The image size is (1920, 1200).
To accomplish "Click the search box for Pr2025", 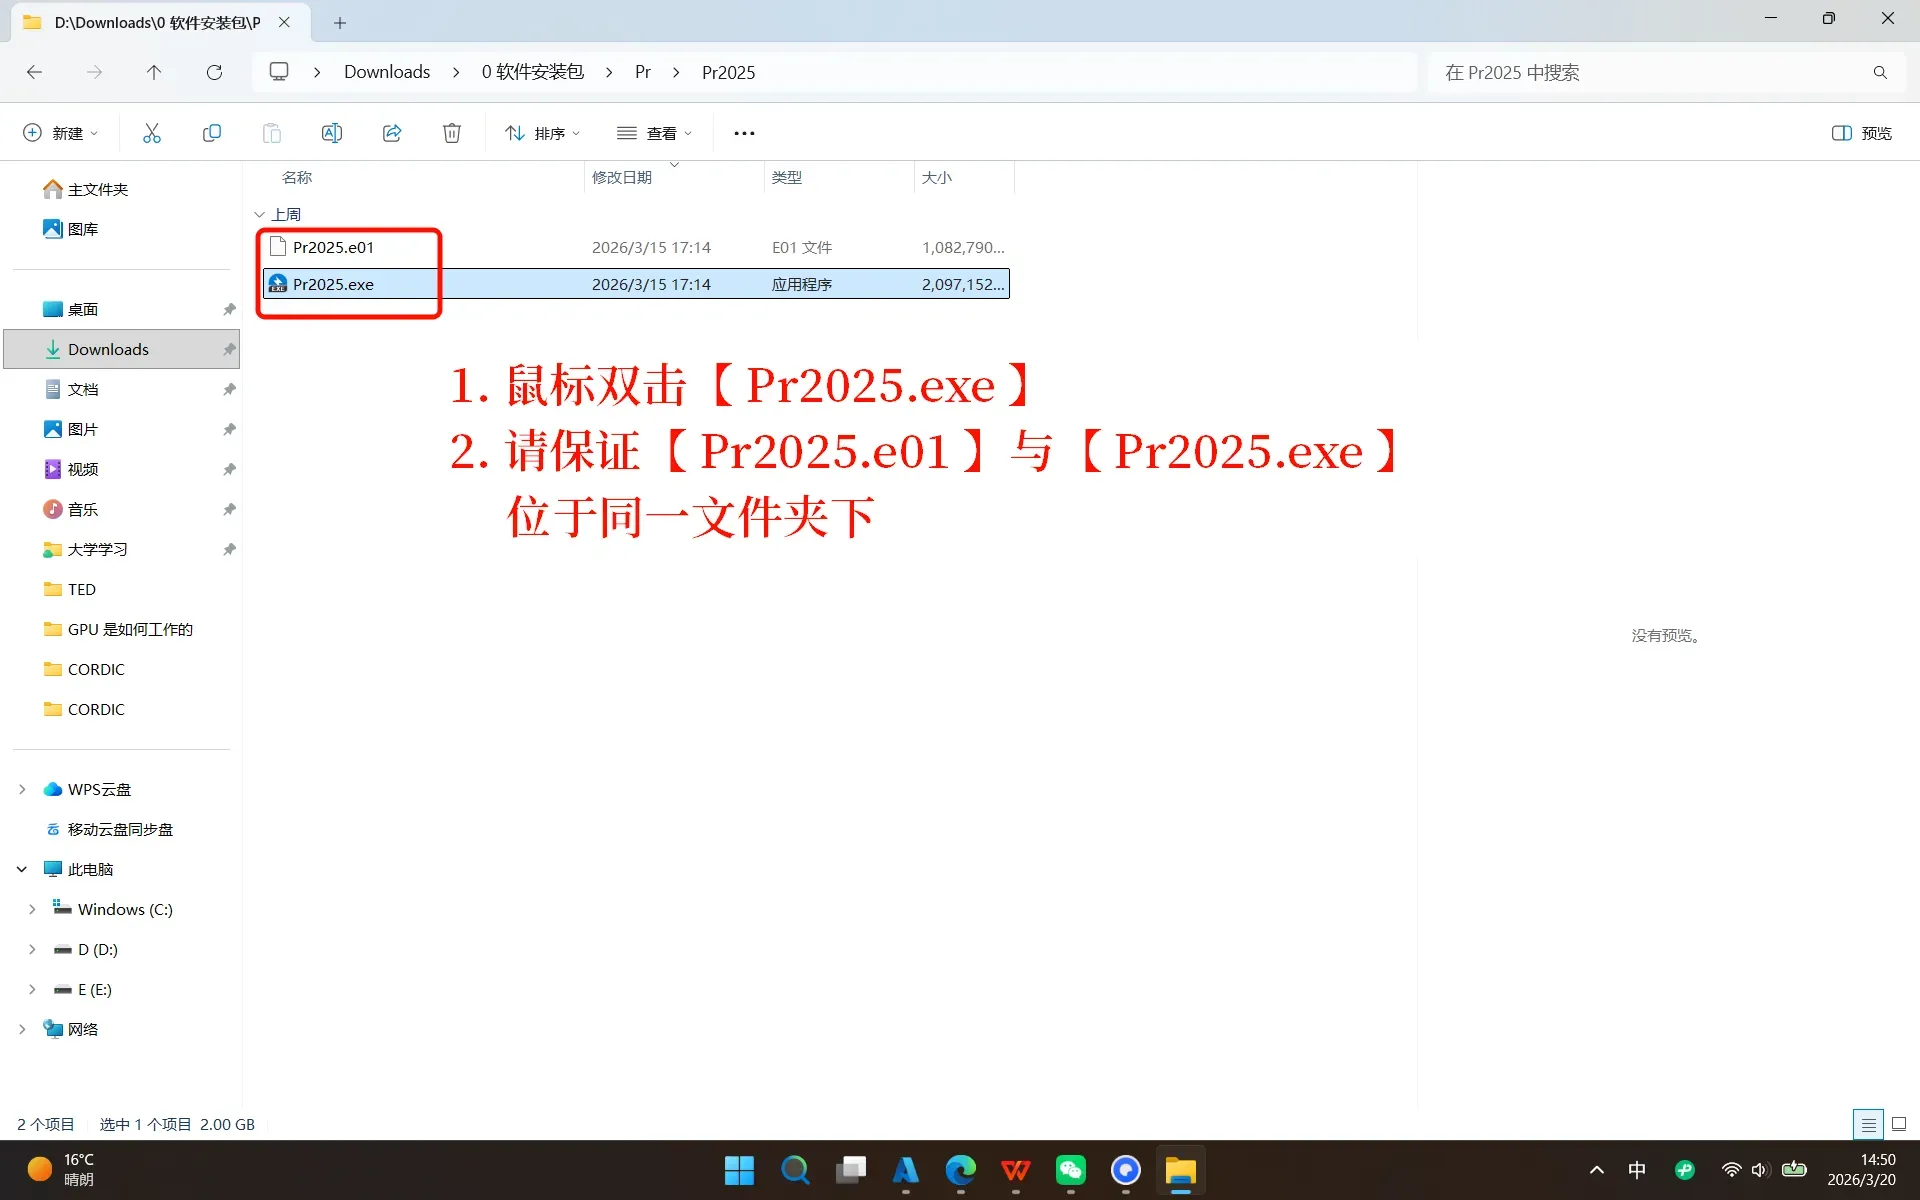I will [1650, 72].
